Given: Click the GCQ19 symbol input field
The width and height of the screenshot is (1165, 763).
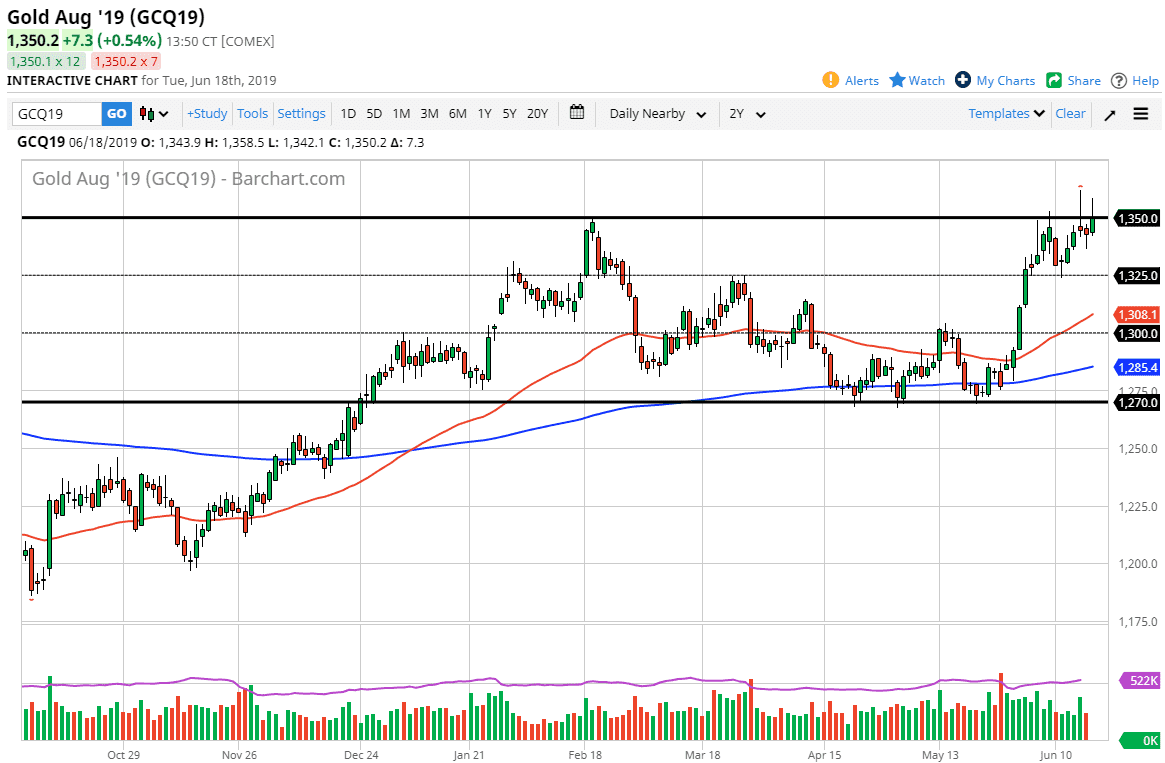Looking at the screenshot, I should click(x=57, y=114).
